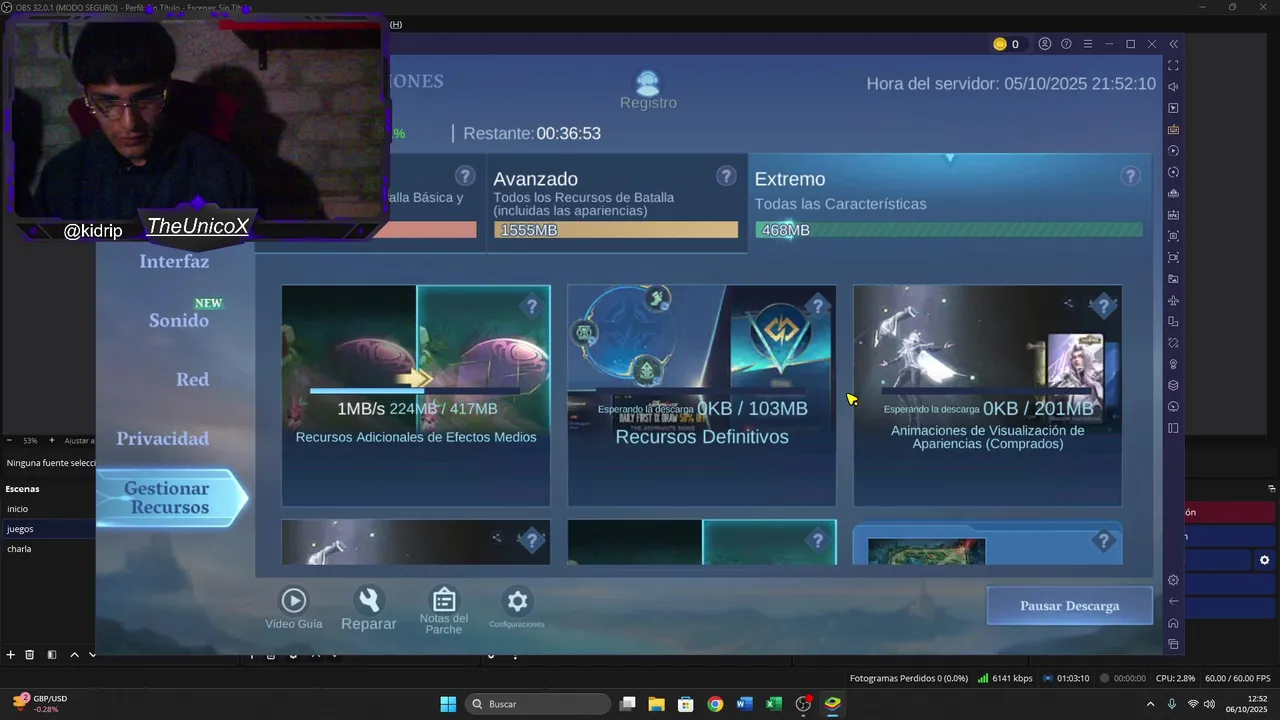This screenshot has height=720, width=1280.
Task: Click the Registro headset icon
Action: click(648, 83)
